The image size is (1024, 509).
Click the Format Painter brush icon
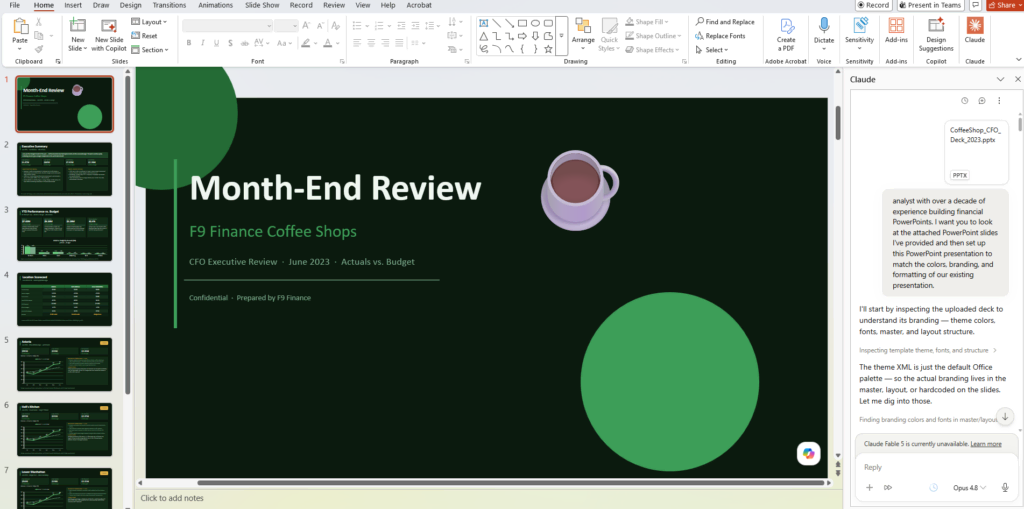[x=39, y=49]
